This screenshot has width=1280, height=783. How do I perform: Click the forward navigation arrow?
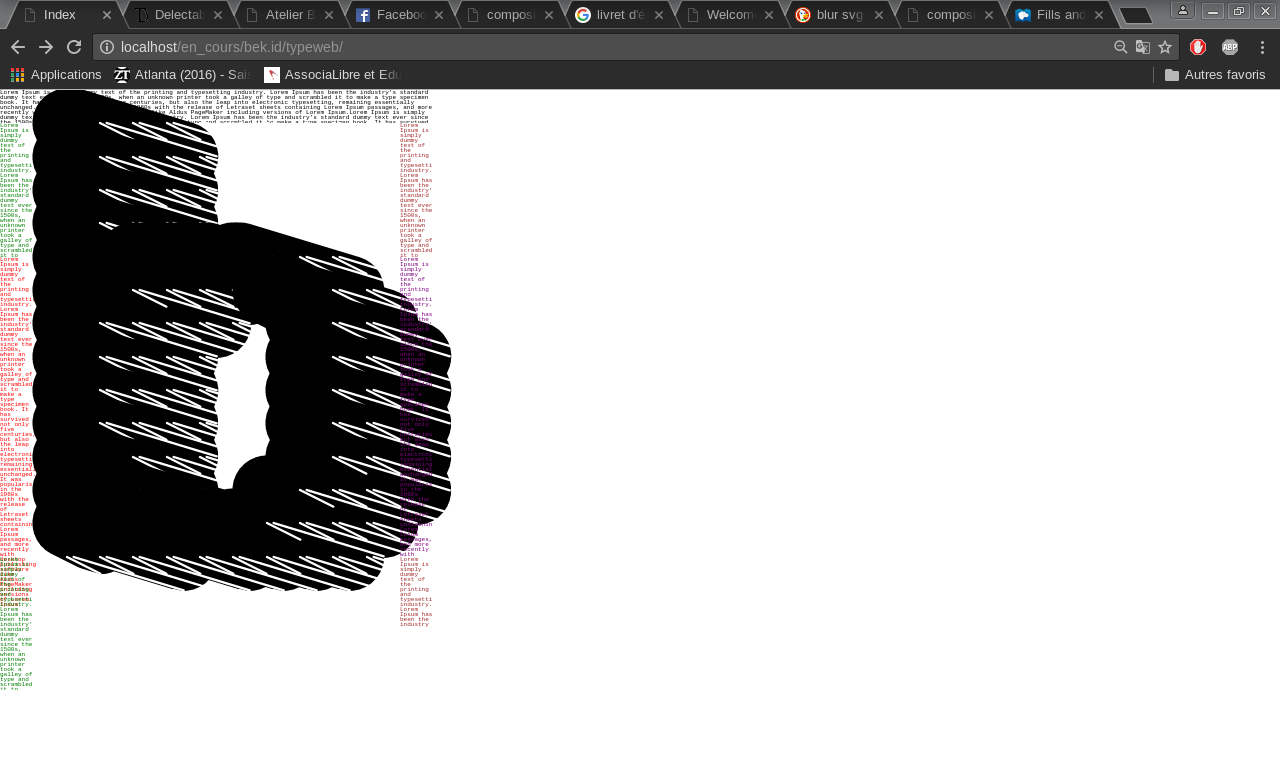(46, 47)
